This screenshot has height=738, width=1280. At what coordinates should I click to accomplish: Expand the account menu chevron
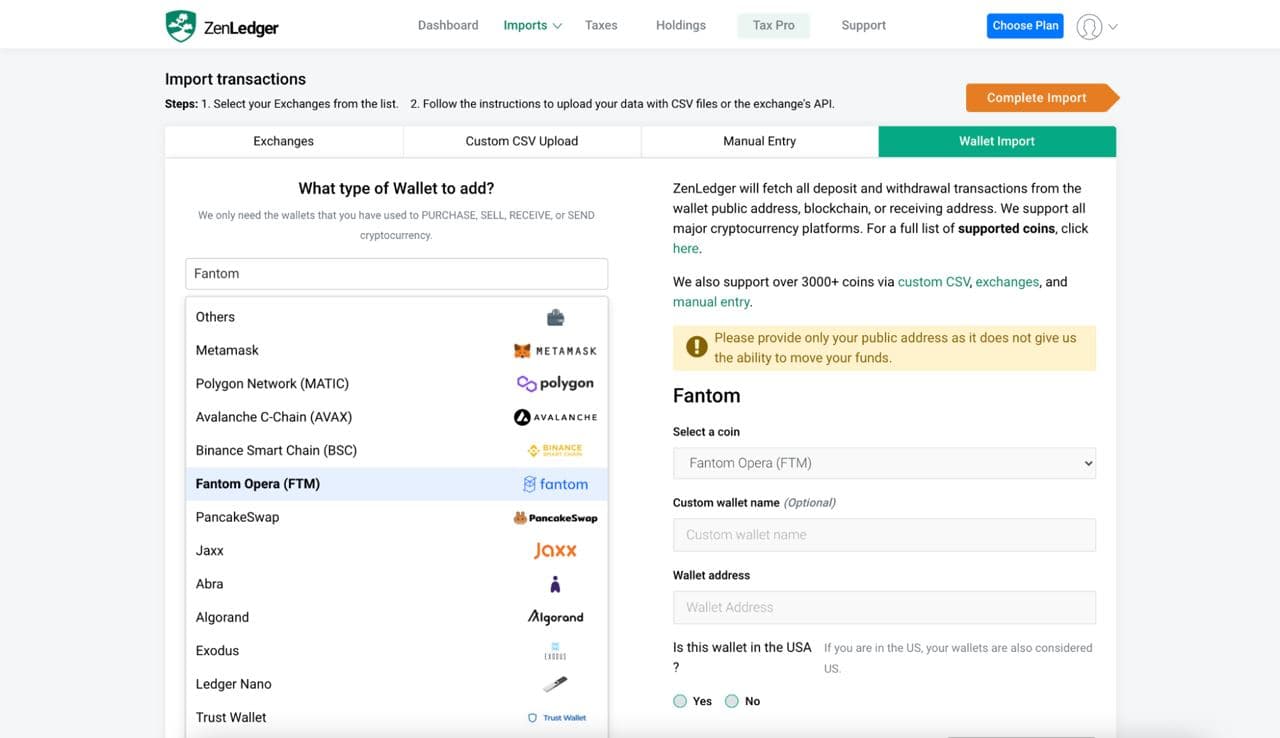click(x=1113, y=27)
